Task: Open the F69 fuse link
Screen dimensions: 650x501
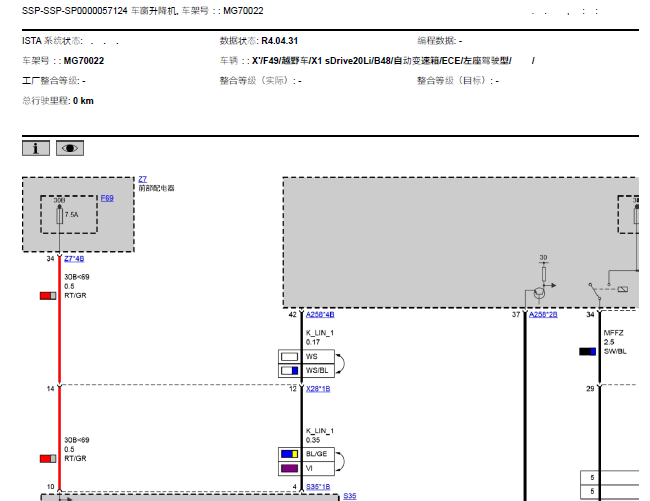Action: [x=107, y=198]
